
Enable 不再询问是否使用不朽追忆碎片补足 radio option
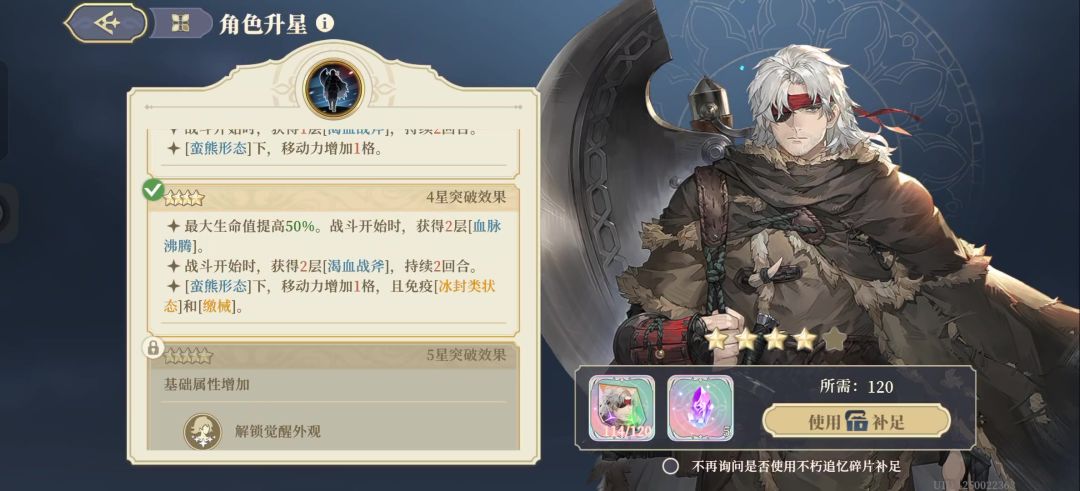pyautogui.click(x=670, y=466)
